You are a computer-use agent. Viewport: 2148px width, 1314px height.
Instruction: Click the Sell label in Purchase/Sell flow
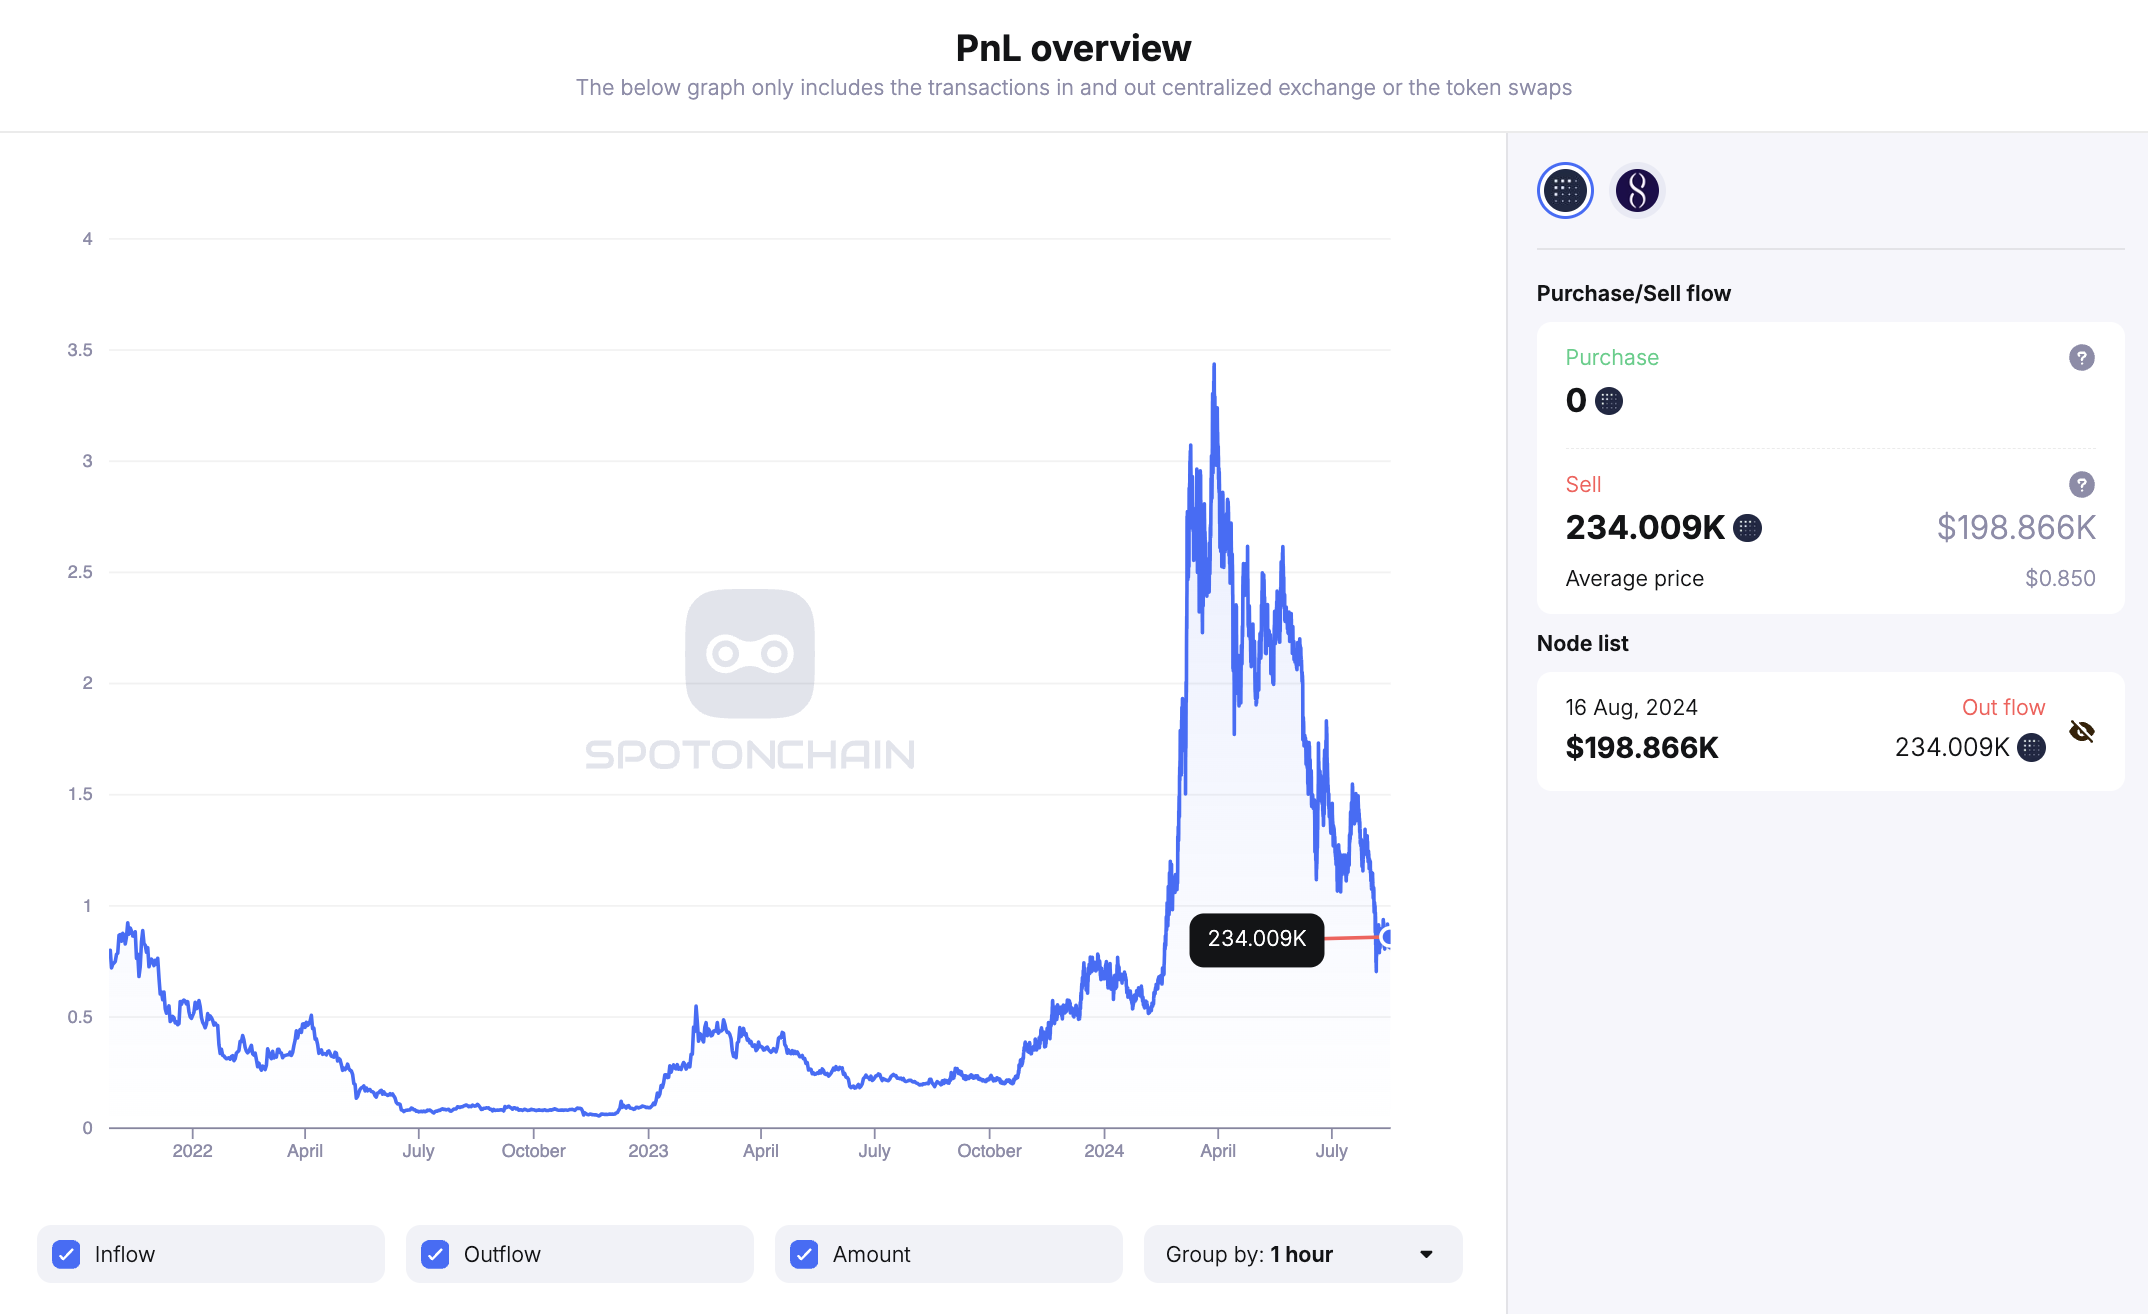pos(1583,484)
